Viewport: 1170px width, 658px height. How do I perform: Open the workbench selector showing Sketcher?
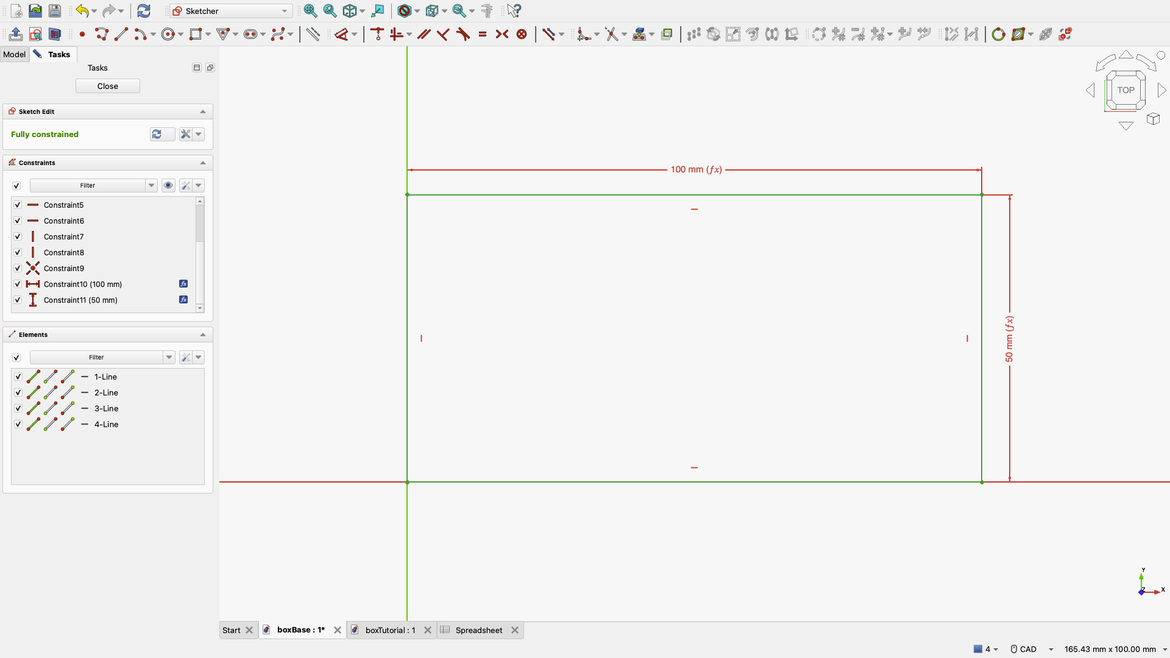coord(228,10)
